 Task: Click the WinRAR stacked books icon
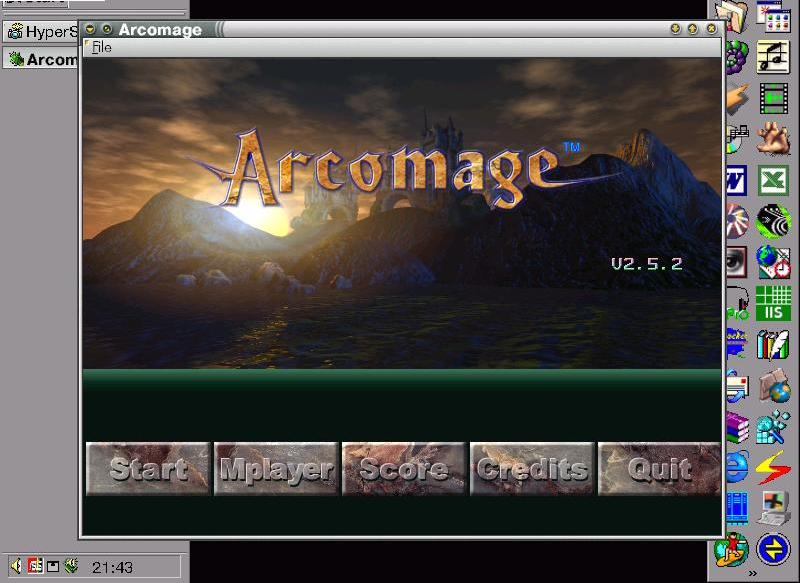(x=737, y=426)
